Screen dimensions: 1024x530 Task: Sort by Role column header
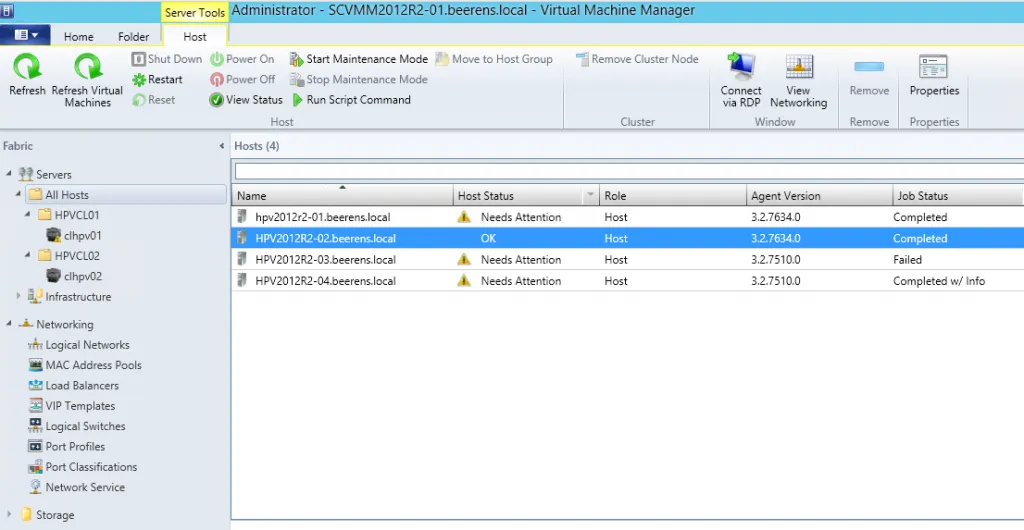[x=673, y=195]
